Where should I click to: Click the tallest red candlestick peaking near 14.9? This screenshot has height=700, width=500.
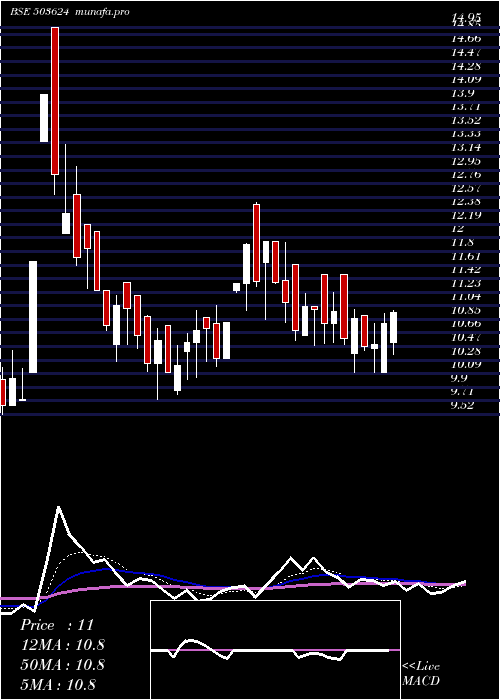(54, 101)
